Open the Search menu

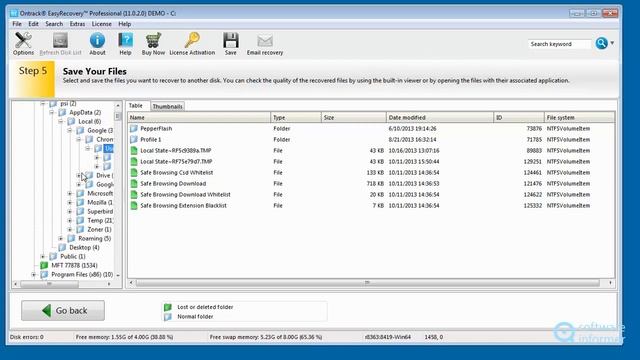tap(54, 24)
